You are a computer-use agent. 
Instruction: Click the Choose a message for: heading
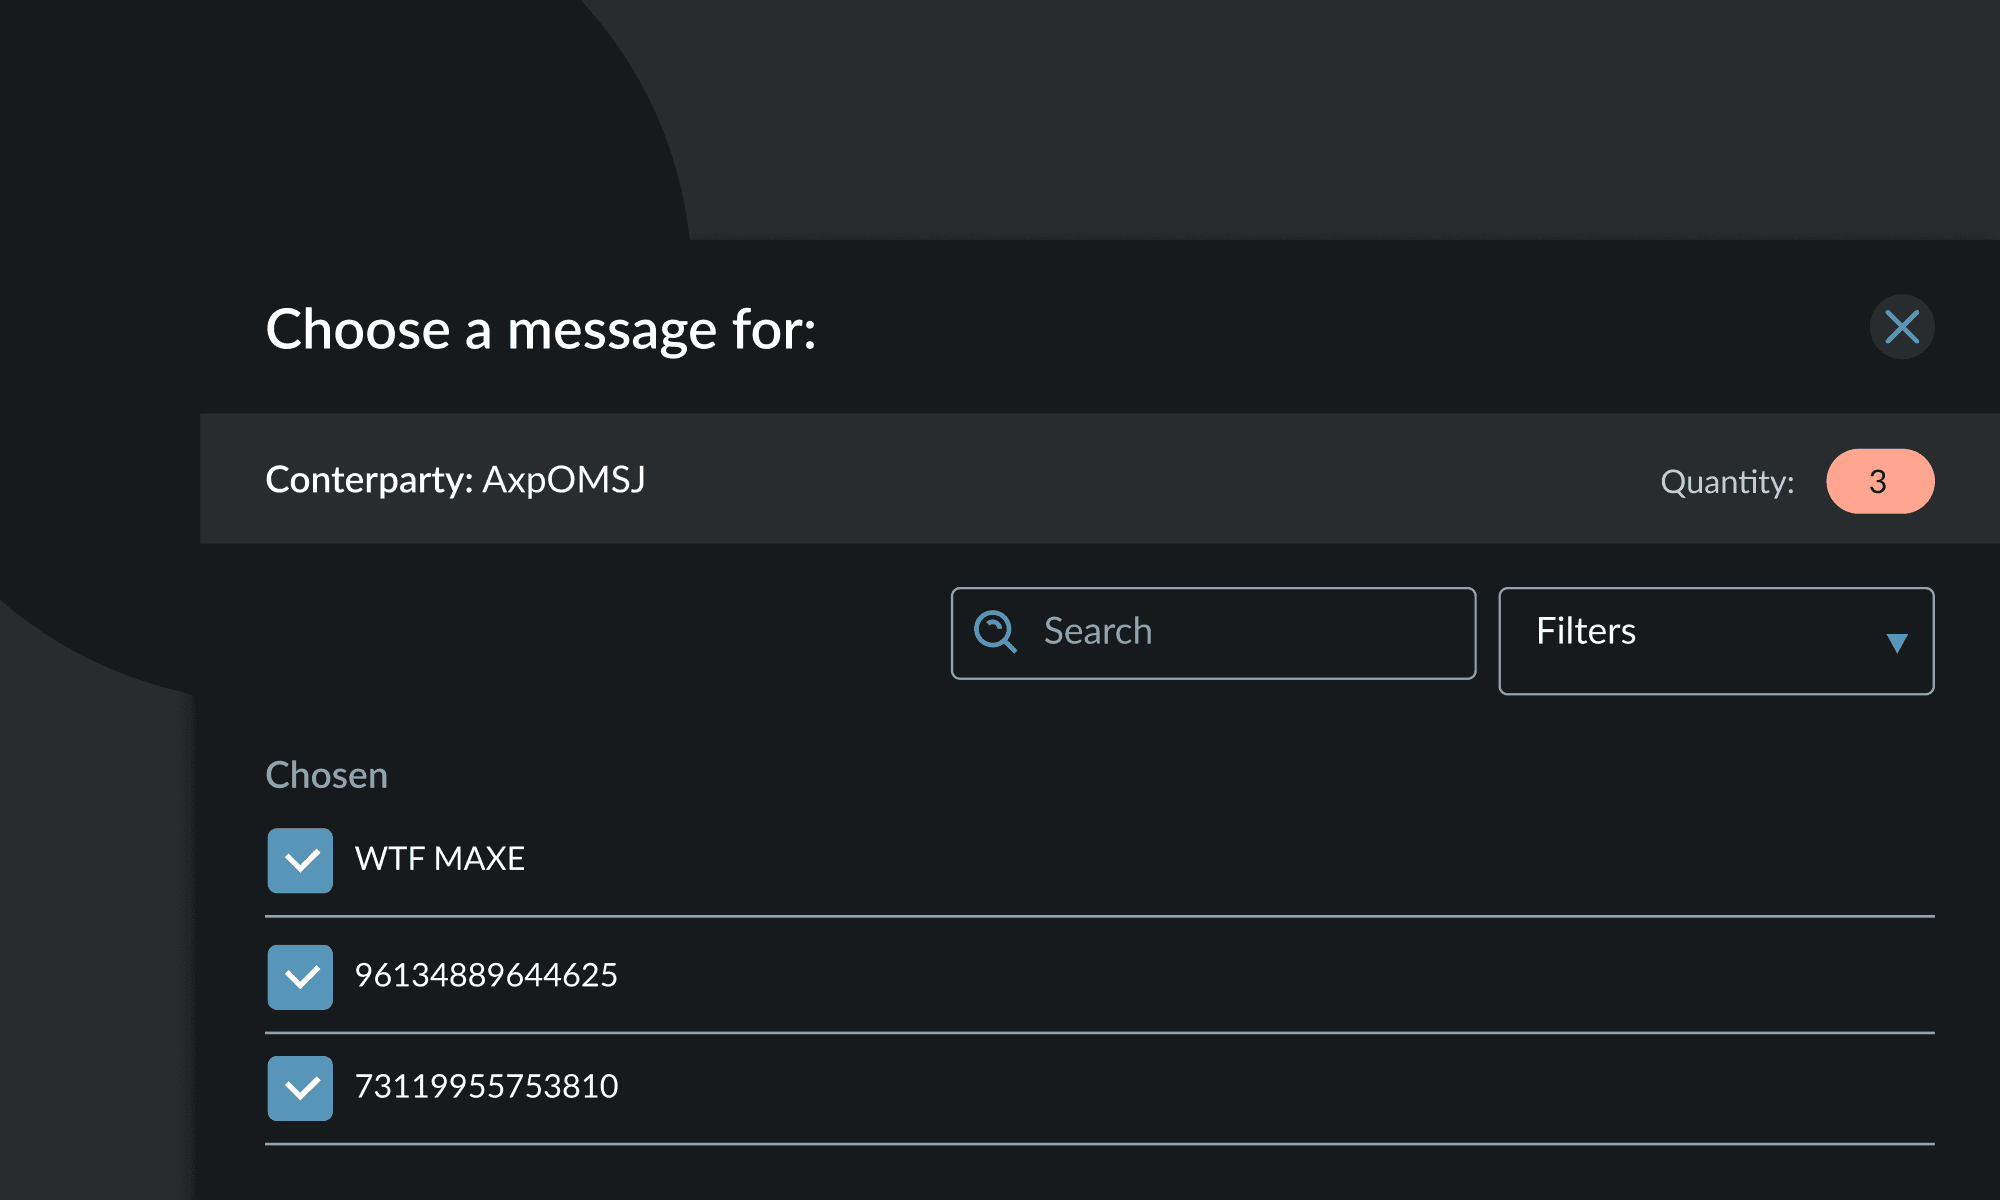coord(541,329)
